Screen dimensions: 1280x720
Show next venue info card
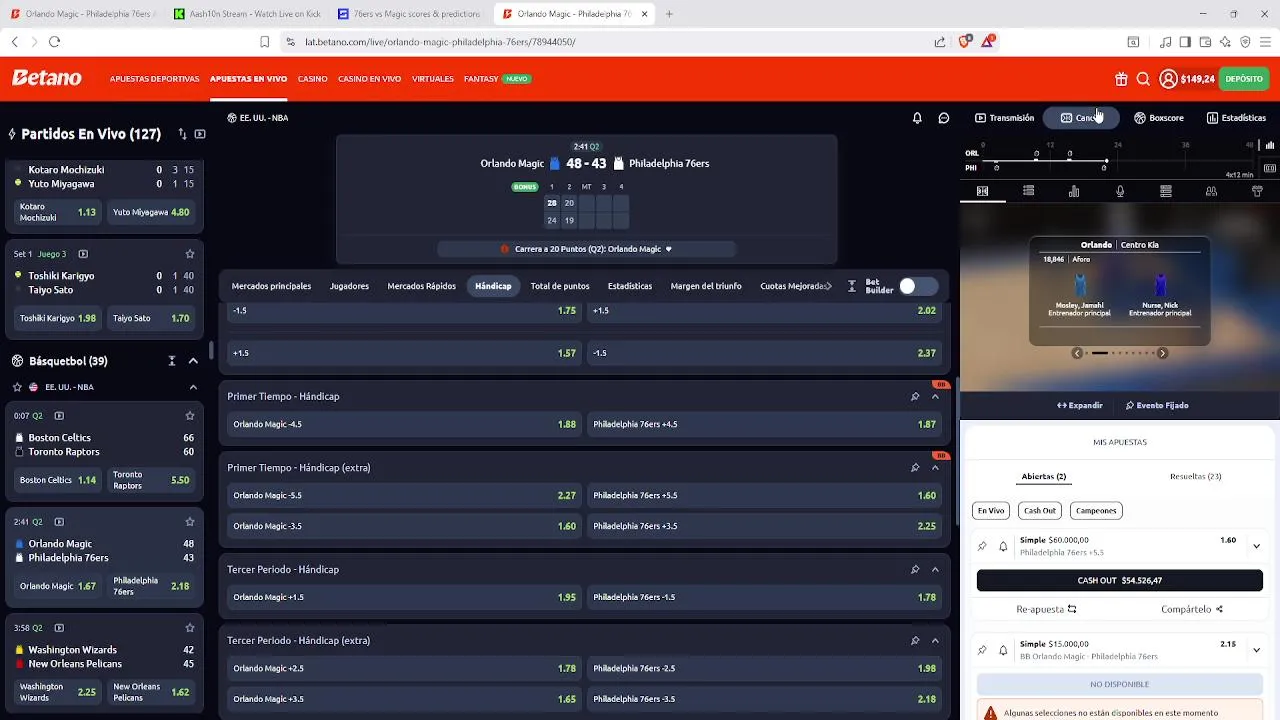click(1162, 353)
